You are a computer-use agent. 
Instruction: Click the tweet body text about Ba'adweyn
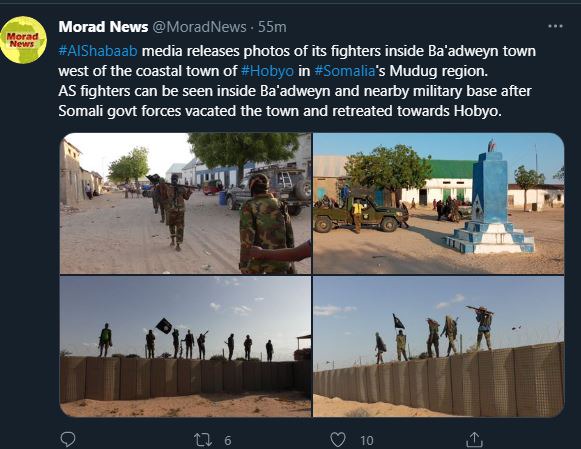297,81
